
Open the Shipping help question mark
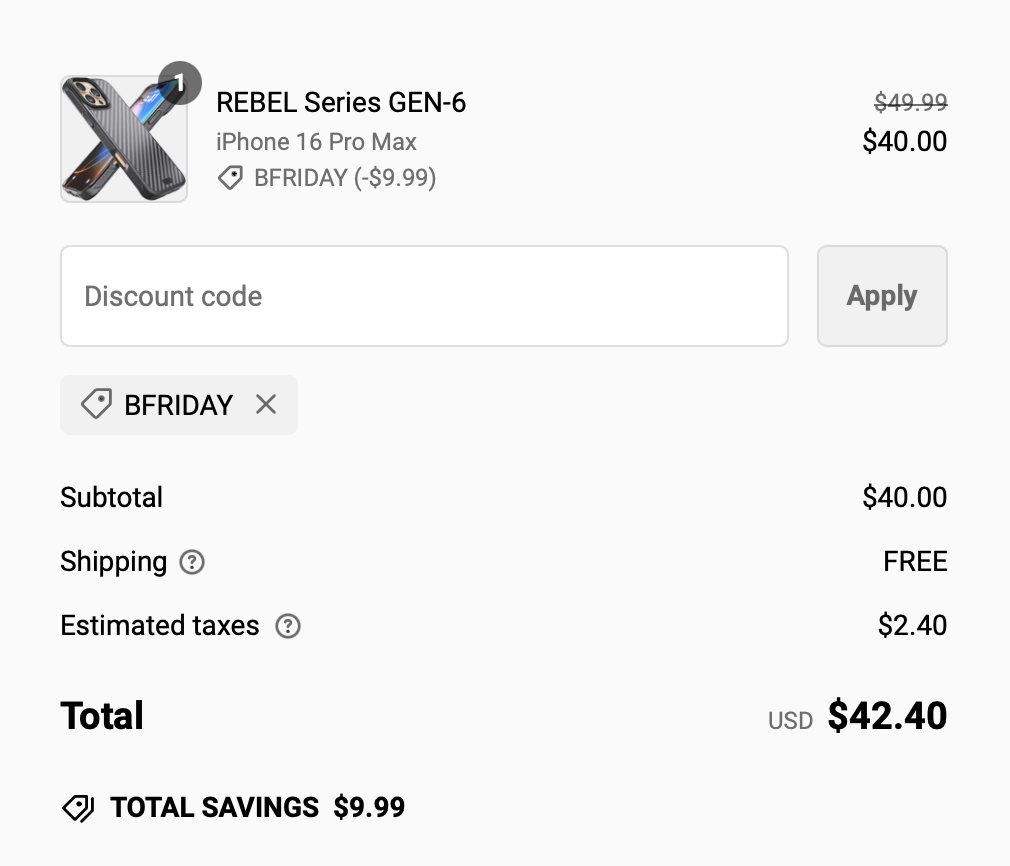point(192,562)
